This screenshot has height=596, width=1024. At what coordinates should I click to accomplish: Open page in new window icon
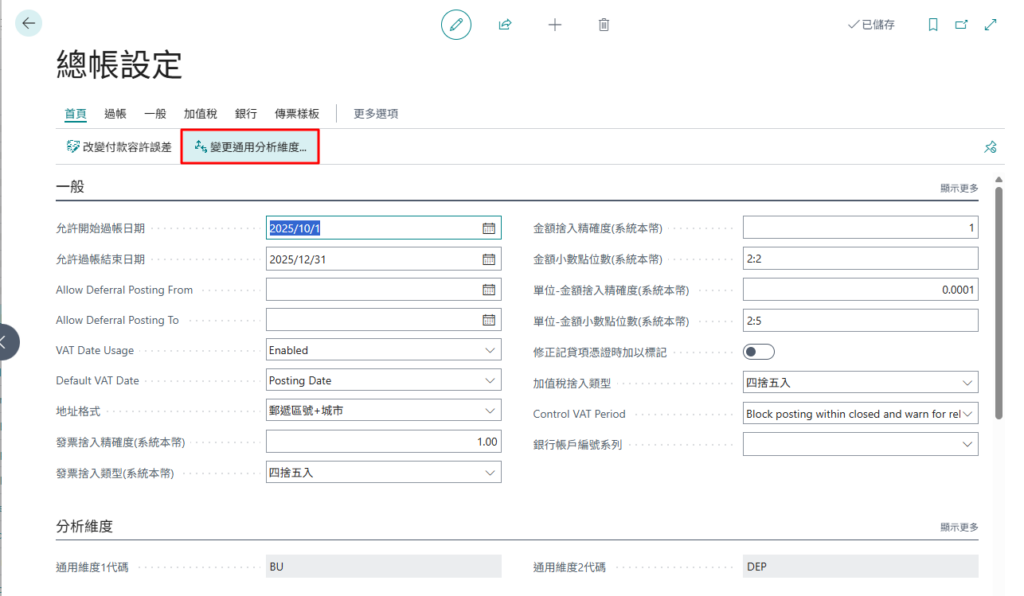point(961,25)
